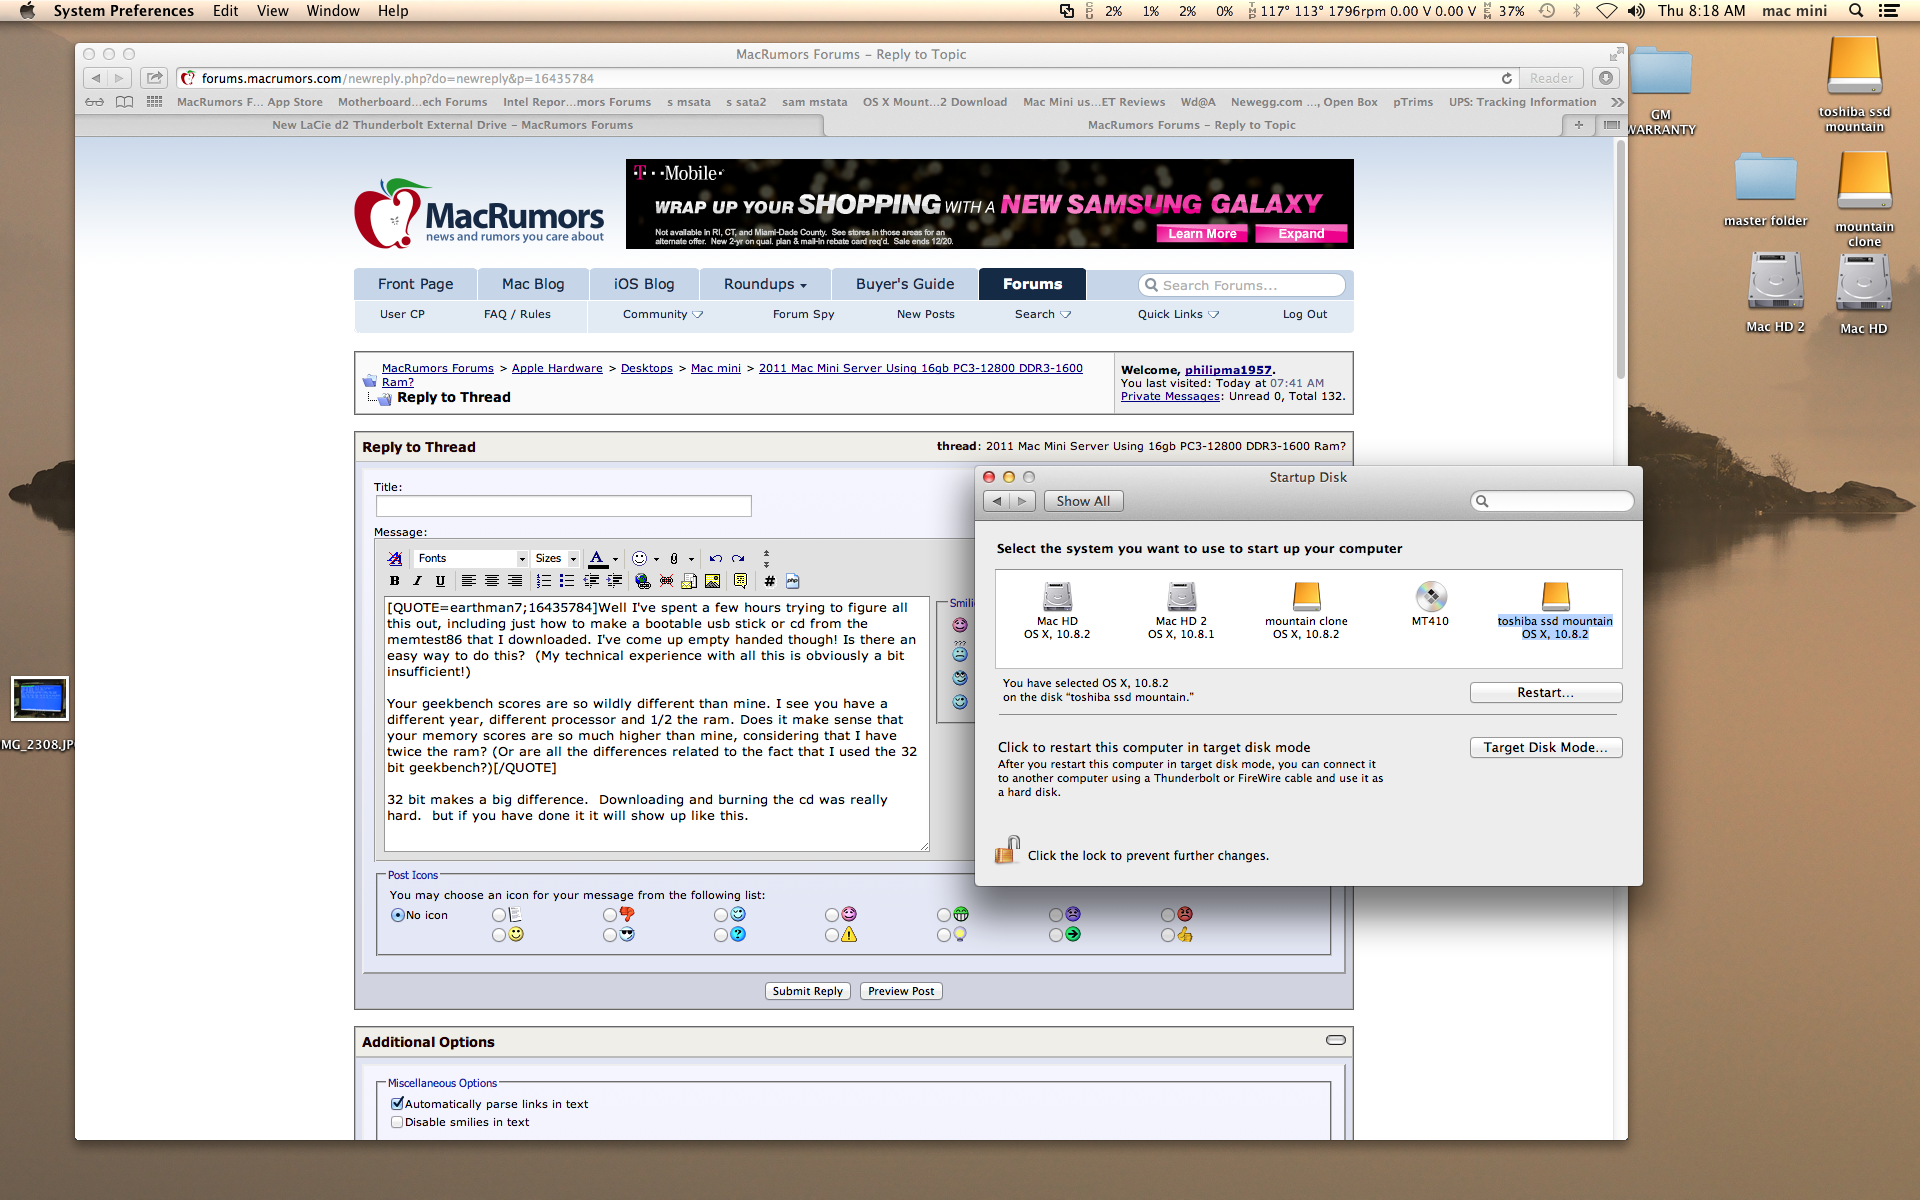Toggle Automatically parse links in text
The height and width of the screenshot is (1200, 1920).
click(x=397, y=1104)
